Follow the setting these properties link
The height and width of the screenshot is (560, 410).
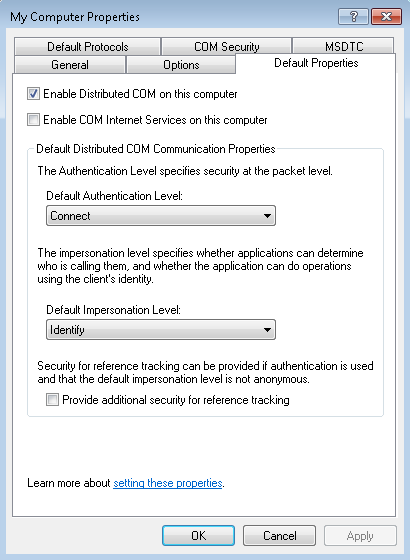point(168,483)
